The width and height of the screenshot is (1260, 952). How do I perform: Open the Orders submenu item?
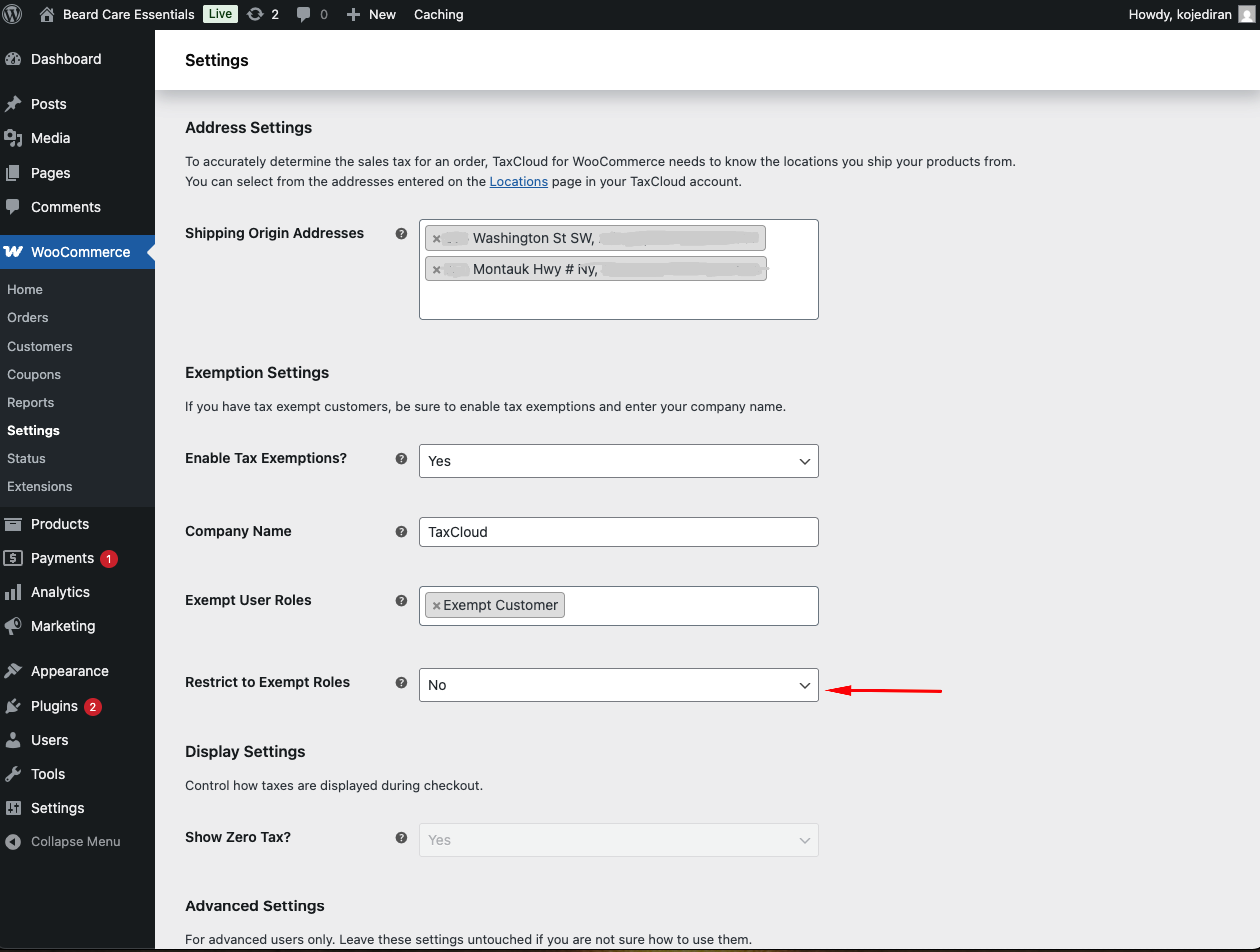click(28, 317)
